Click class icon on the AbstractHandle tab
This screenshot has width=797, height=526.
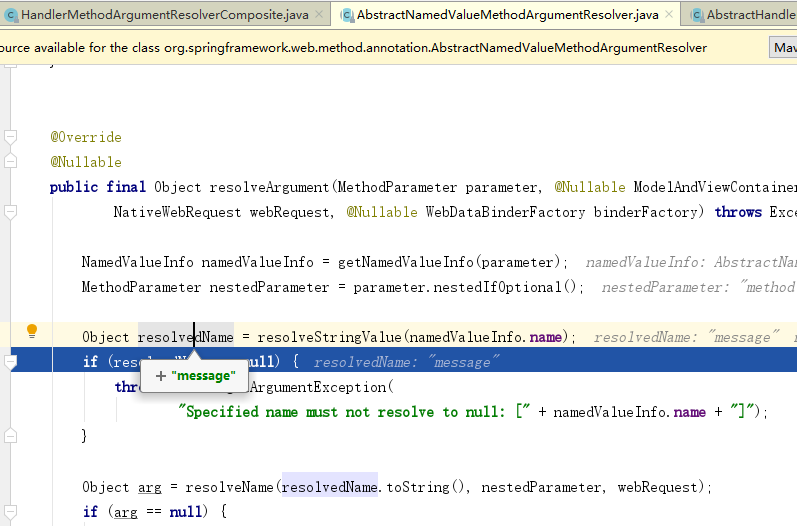click(x=695, y=15)
